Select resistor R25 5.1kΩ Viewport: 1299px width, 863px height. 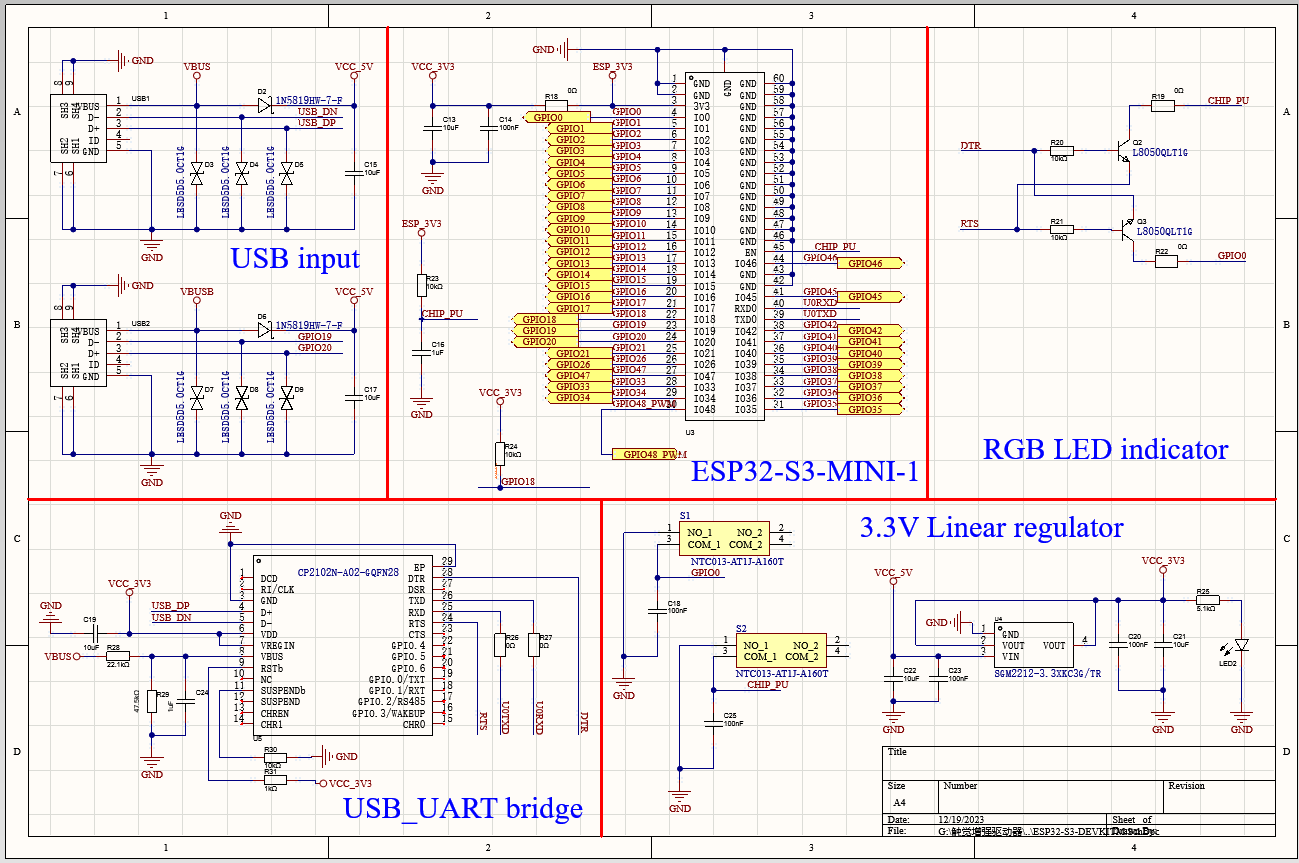[x=1208, y=600]
